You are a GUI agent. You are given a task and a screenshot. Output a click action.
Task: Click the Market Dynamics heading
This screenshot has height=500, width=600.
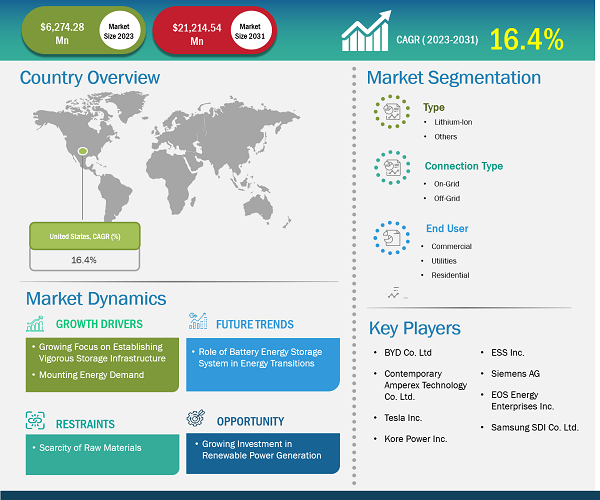click(96, 299)
